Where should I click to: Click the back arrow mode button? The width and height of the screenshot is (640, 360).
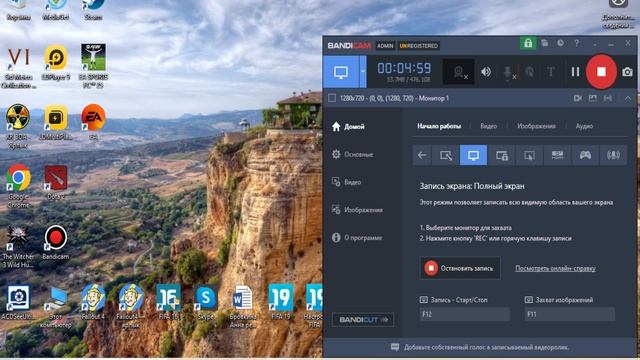coord(422,155)
